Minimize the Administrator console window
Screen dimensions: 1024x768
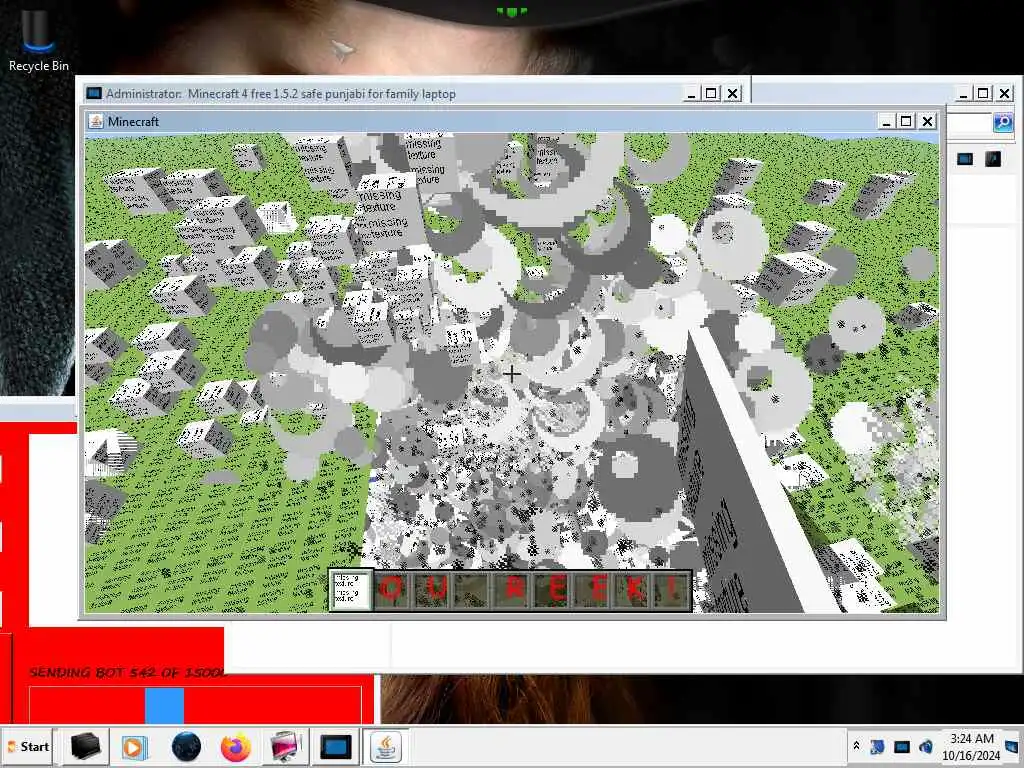pyautogui.click(x=691, y=94)
